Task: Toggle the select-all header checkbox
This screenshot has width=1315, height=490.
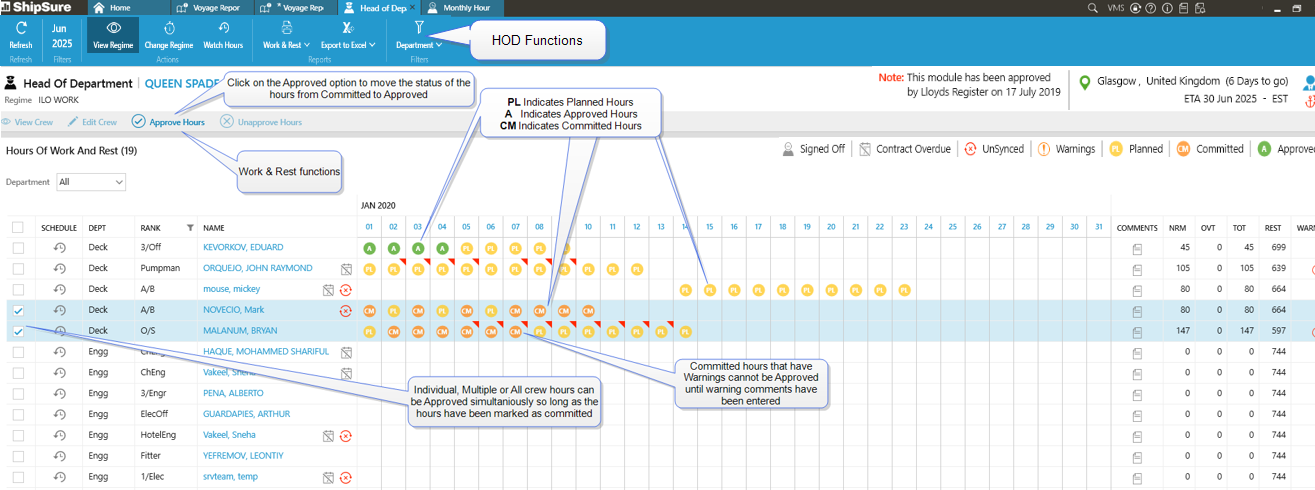Action: pyautogui.click(x=20, y=227)
